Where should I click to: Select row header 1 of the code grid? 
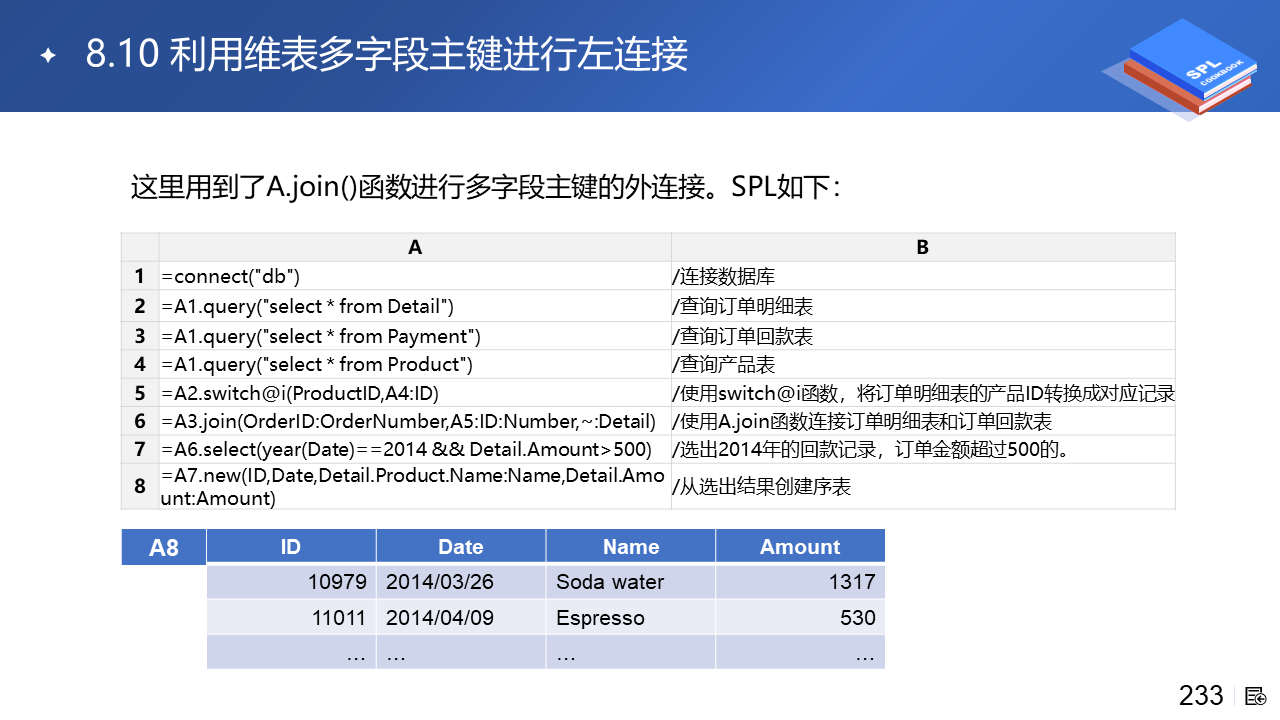click(140, 276)
